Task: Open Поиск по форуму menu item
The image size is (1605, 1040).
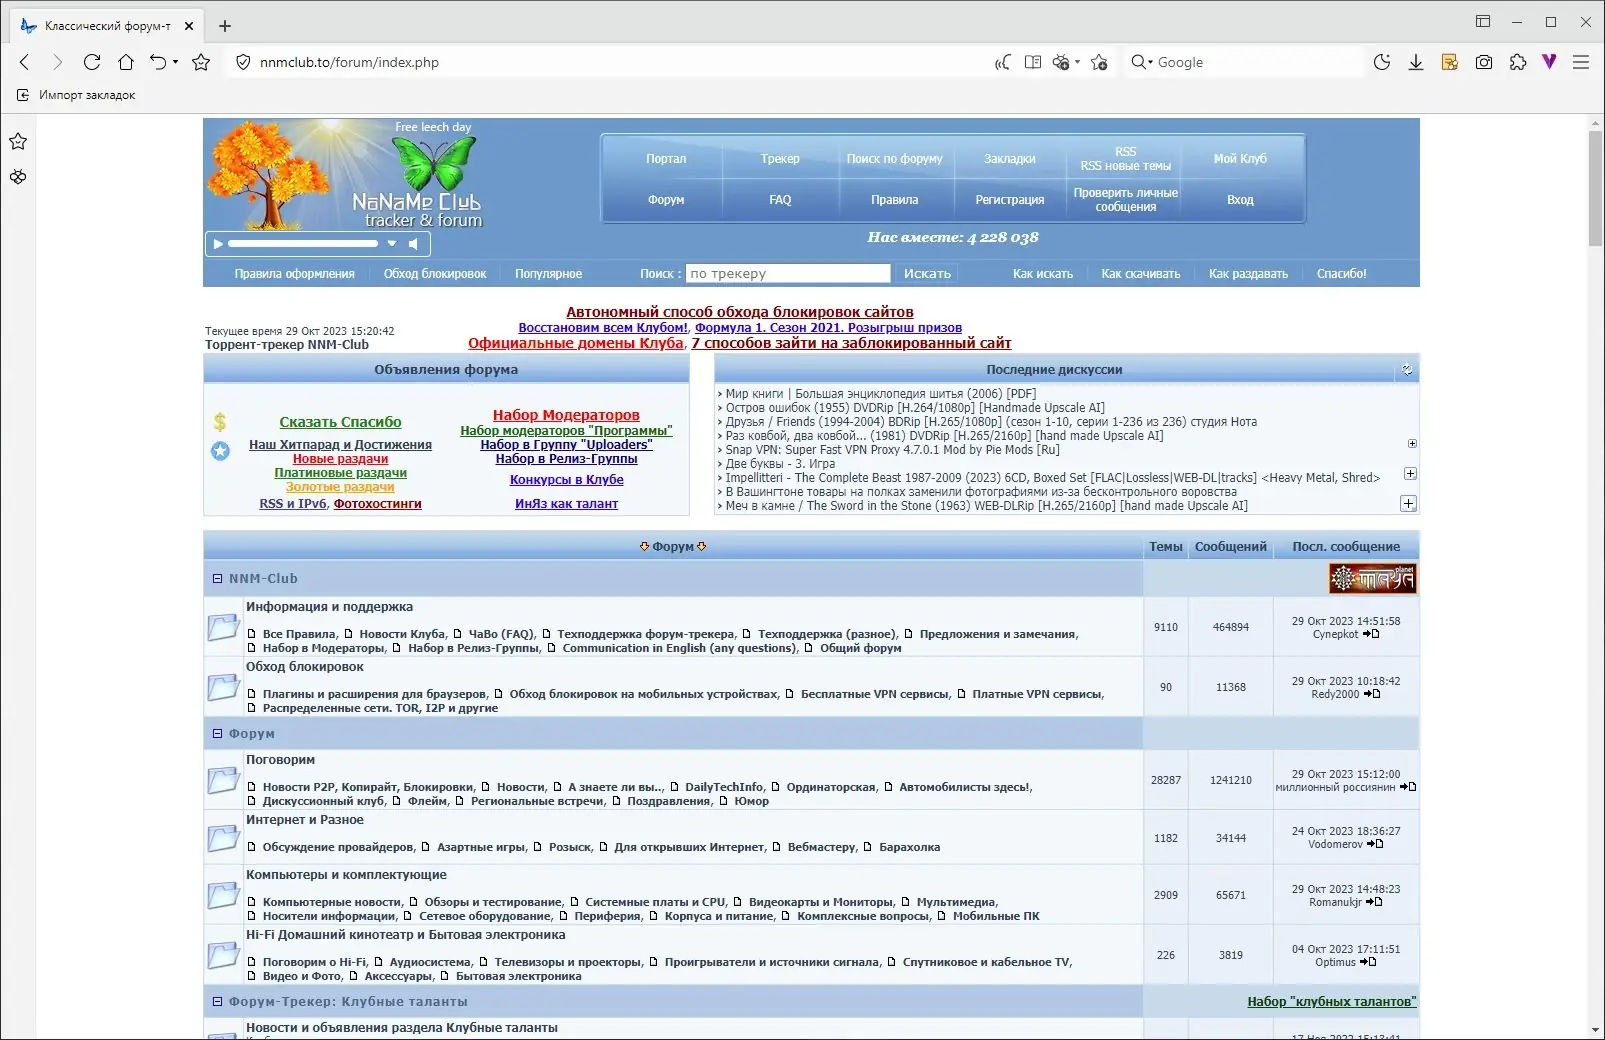Action: click(894, 159)
